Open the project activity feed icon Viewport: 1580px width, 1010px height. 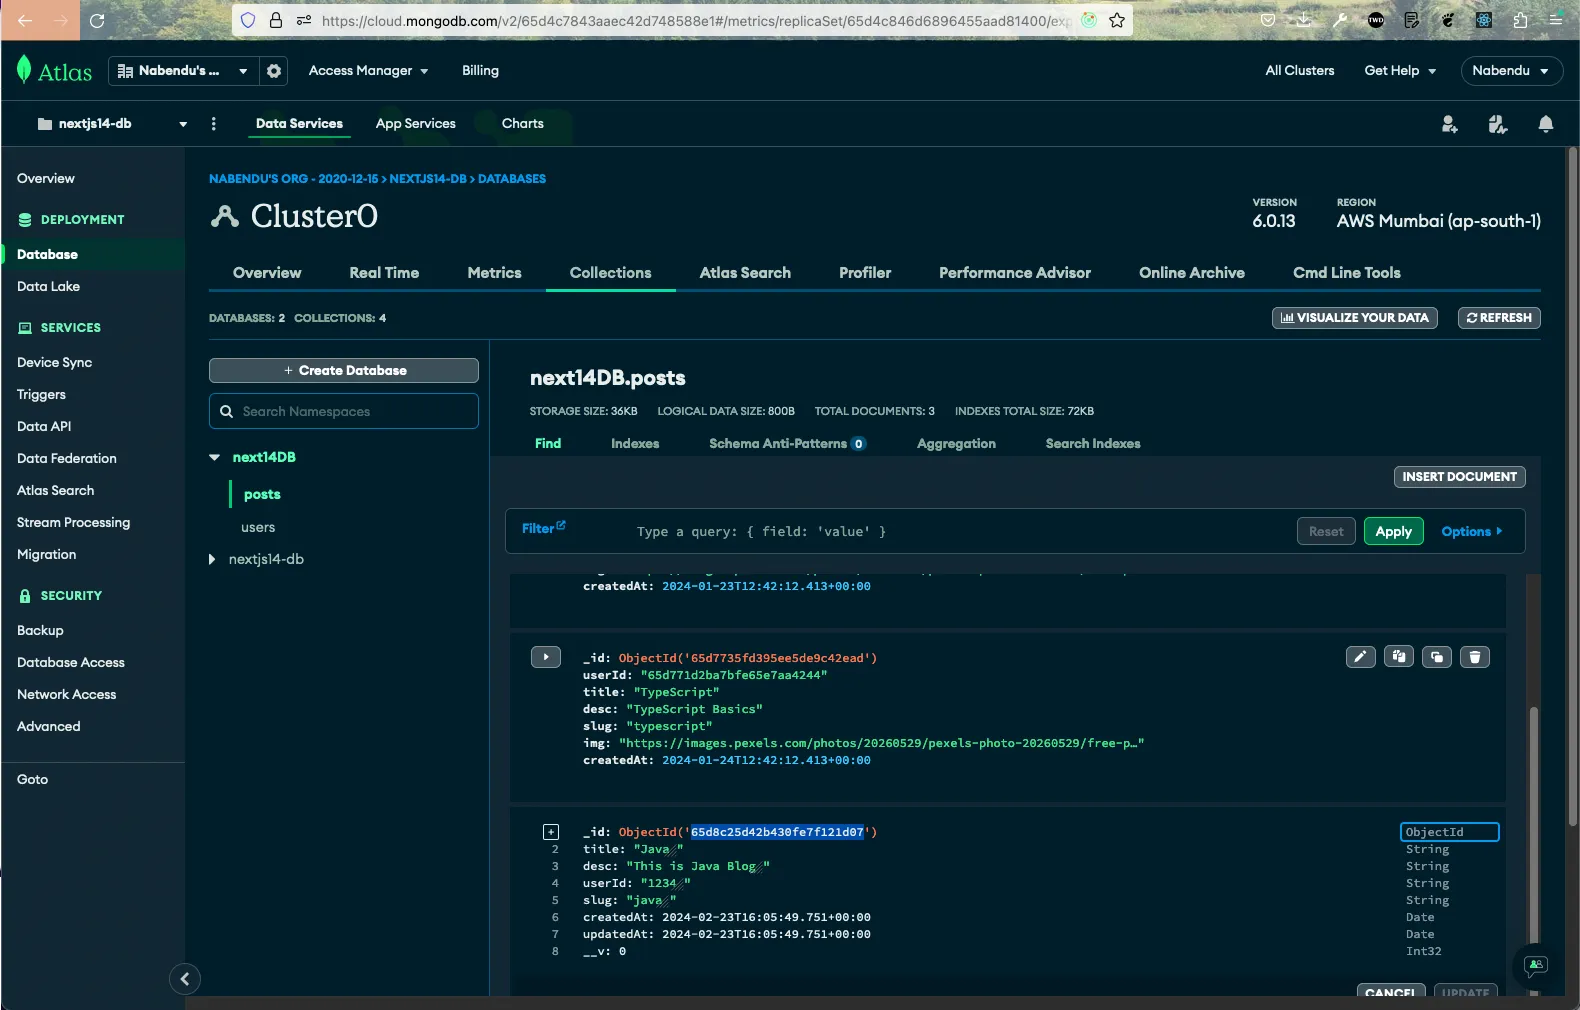[1497, 124]
